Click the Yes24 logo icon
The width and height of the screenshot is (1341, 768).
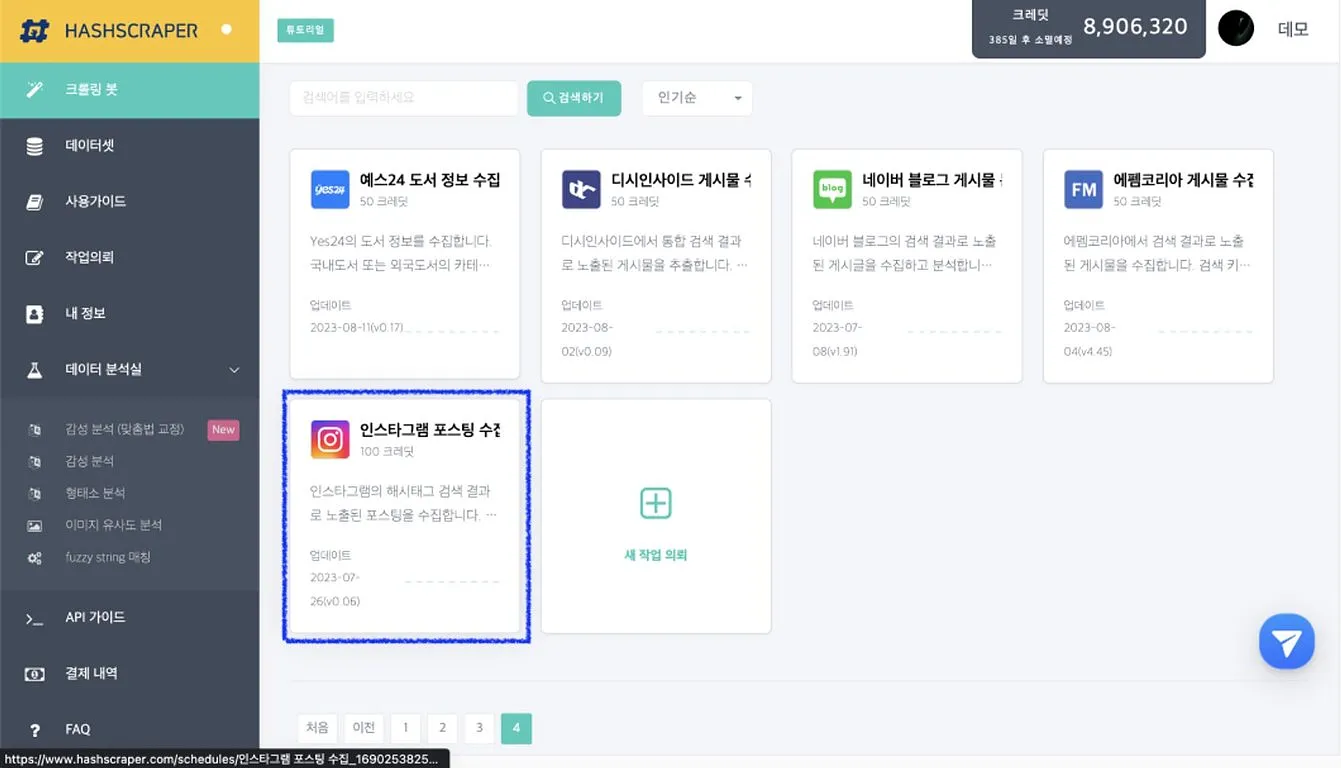[330, 189]
